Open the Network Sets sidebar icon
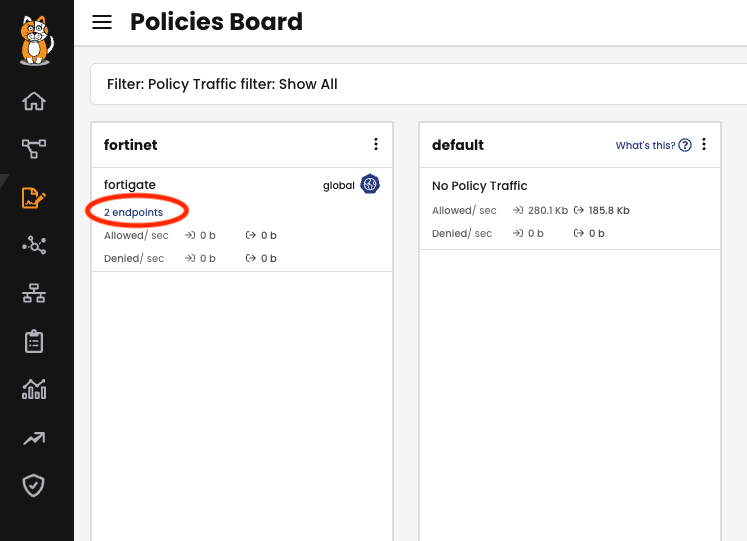Viewport: 747px width, 541px height. coord(34,293)
